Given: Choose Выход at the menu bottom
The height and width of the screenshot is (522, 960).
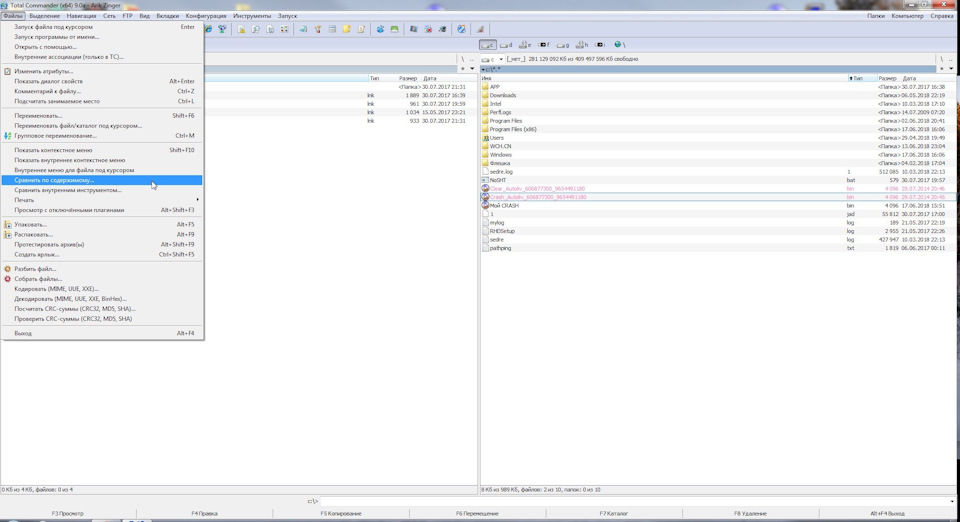Looking at the screenshot, I should (x=102, y=334).
